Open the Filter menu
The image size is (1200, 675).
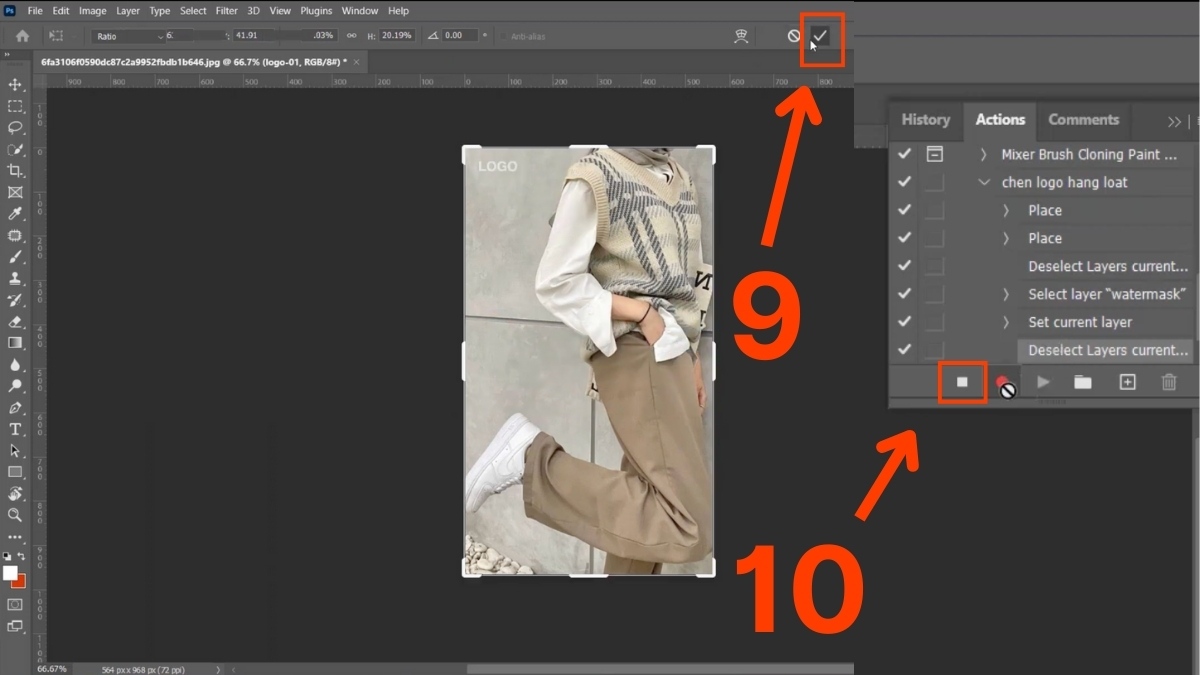tap(226, 11)
